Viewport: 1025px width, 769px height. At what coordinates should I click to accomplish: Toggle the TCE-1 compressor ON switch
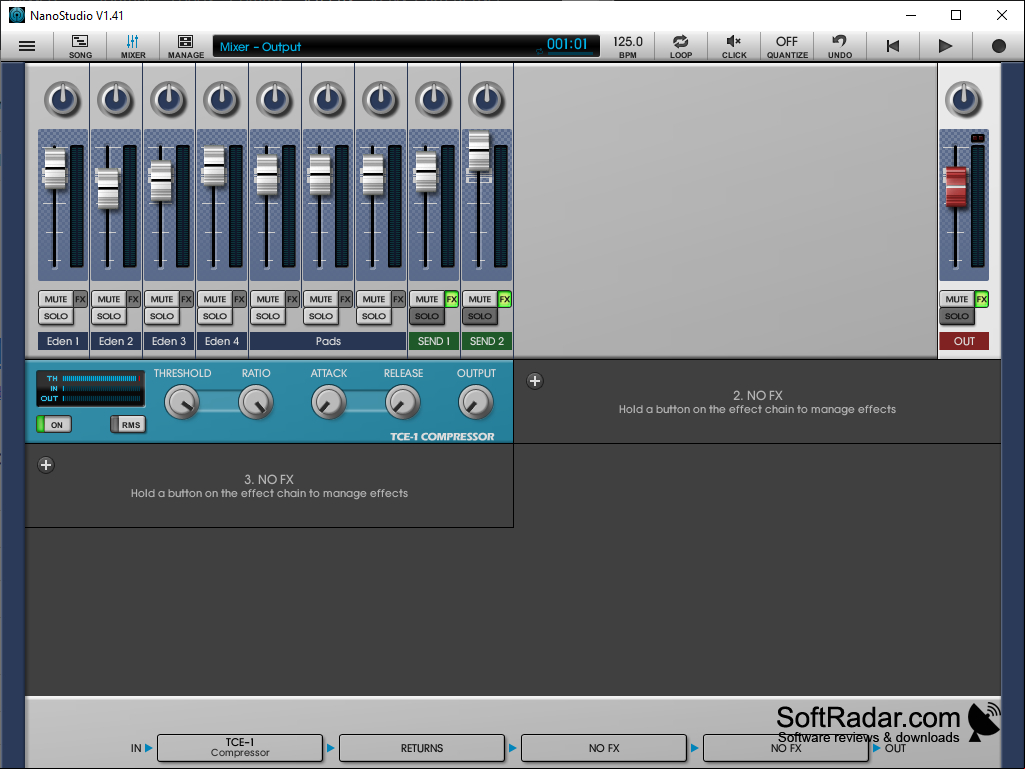click(54, 424)
